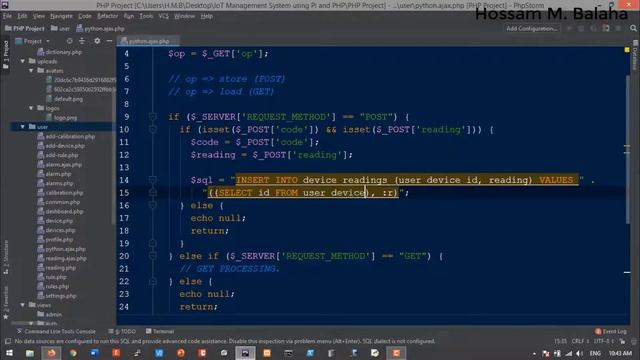640x360 pixels.
Task: Click PHP Project breadcrumb
Action: [24, 29]
